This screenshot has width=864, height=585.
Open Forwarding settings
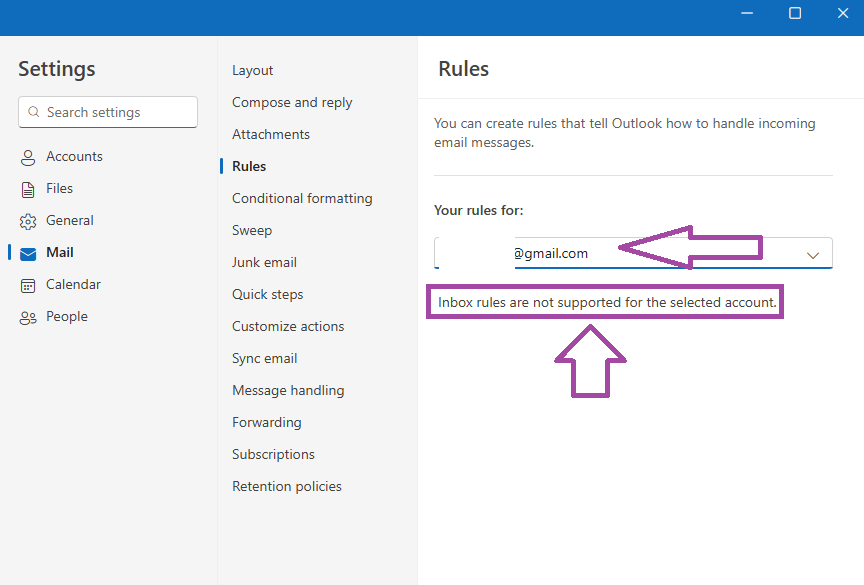[x=267, y=422]
